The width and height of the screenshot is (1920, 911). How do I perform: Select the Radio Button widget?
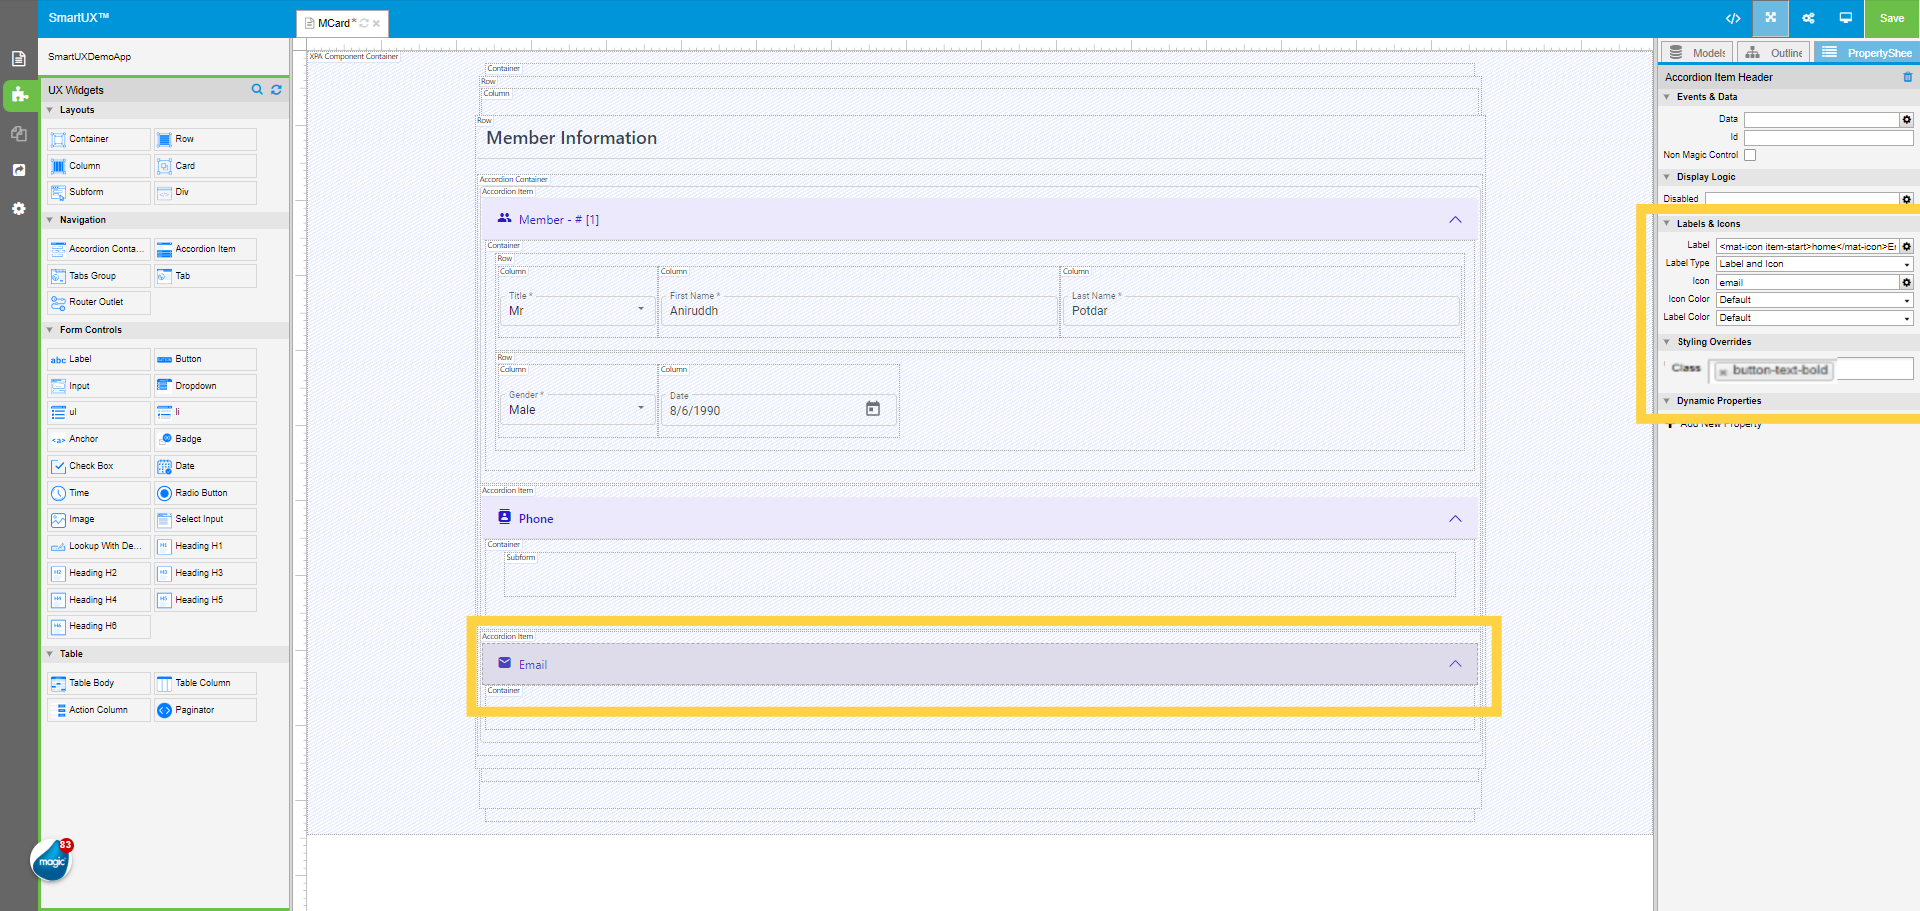tap(205, 493)
